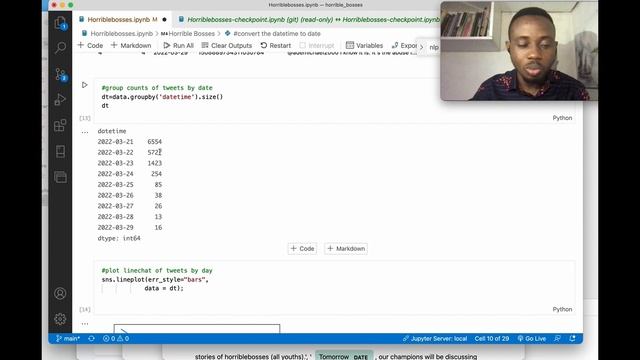Open the Search view in activity bar
The width and height of the screenshot is (640, 360).
(x=60, y=48)
